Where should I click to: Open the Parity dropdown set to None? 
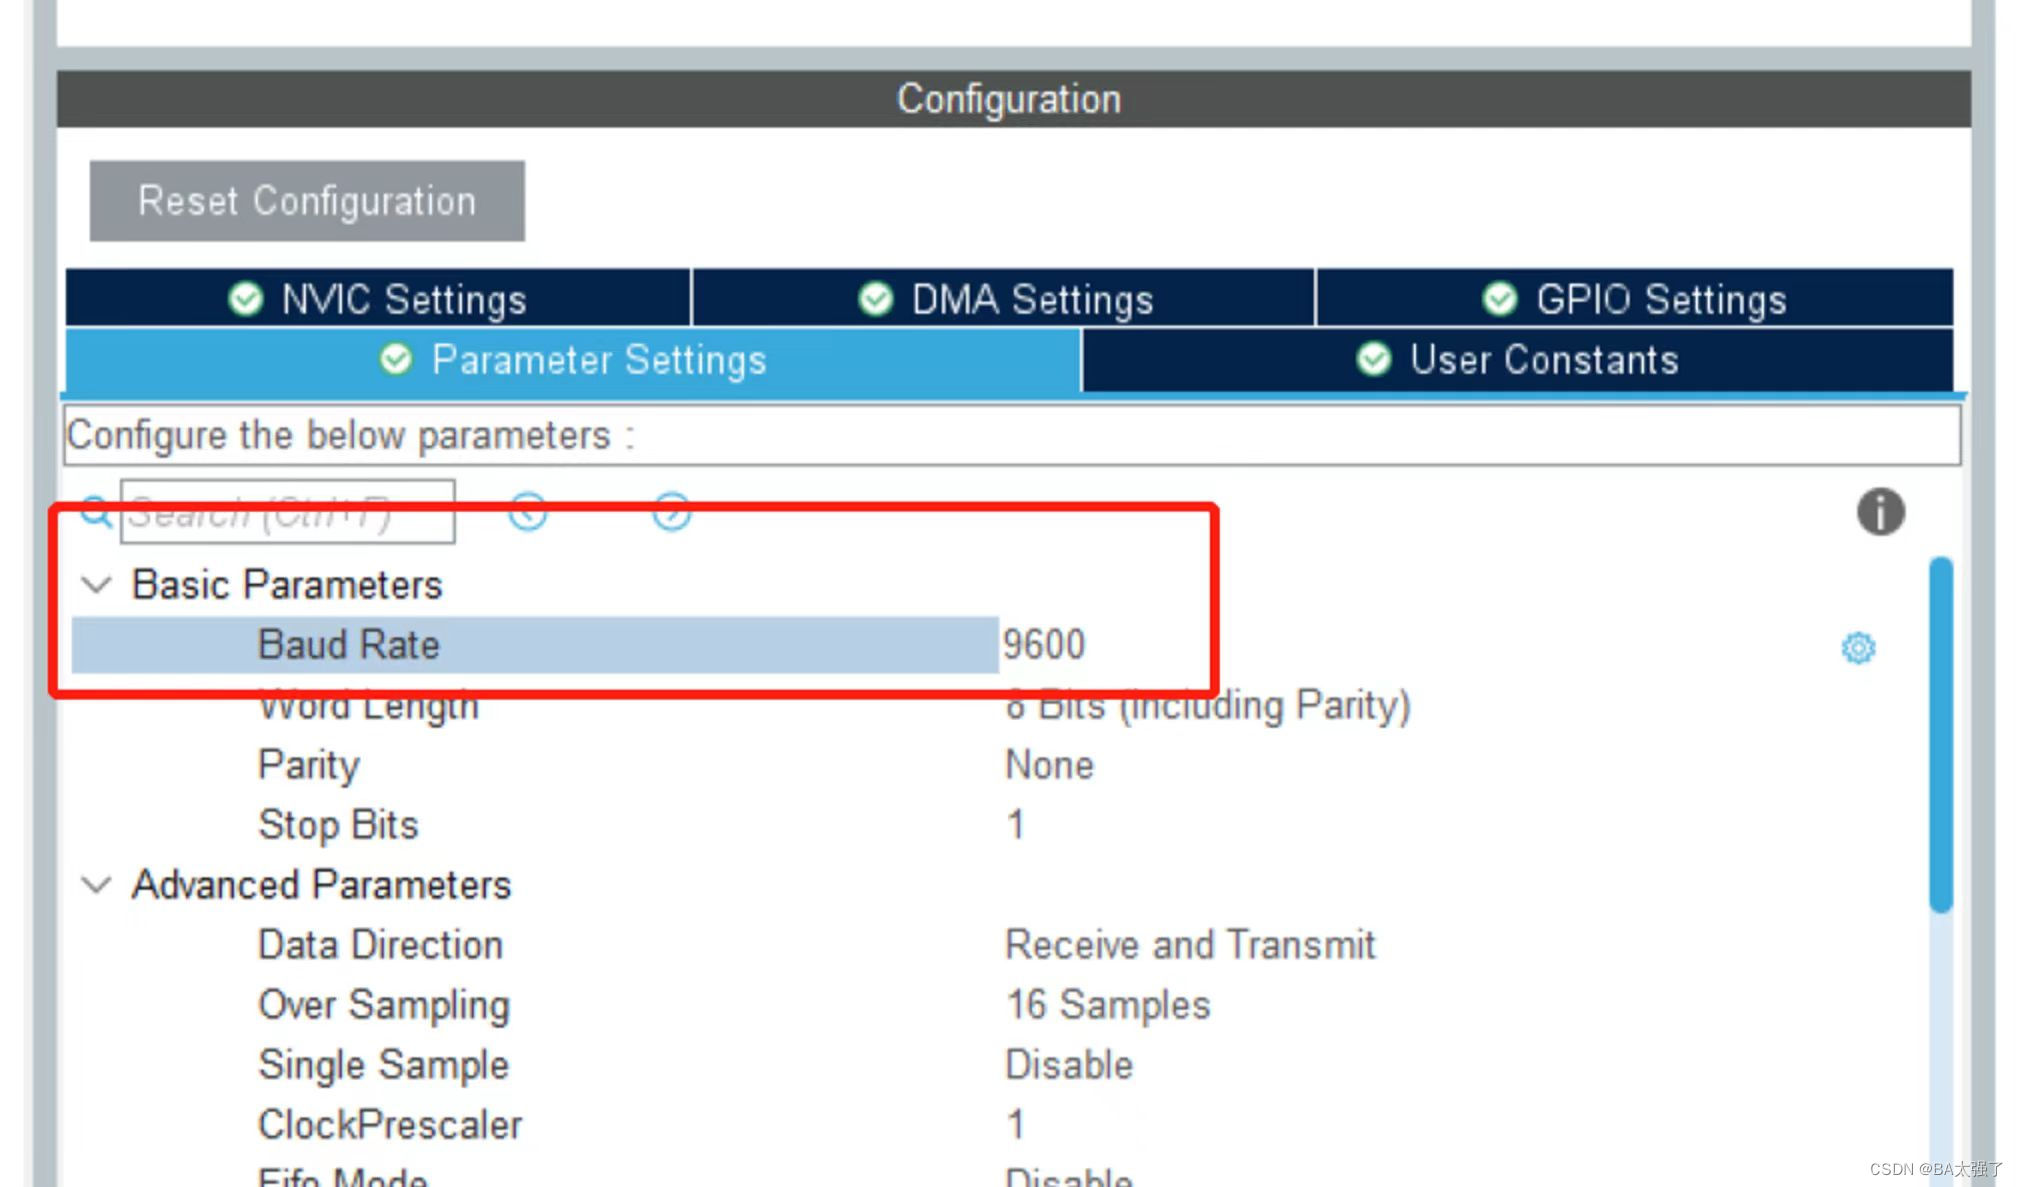(x=1049, y=765)
